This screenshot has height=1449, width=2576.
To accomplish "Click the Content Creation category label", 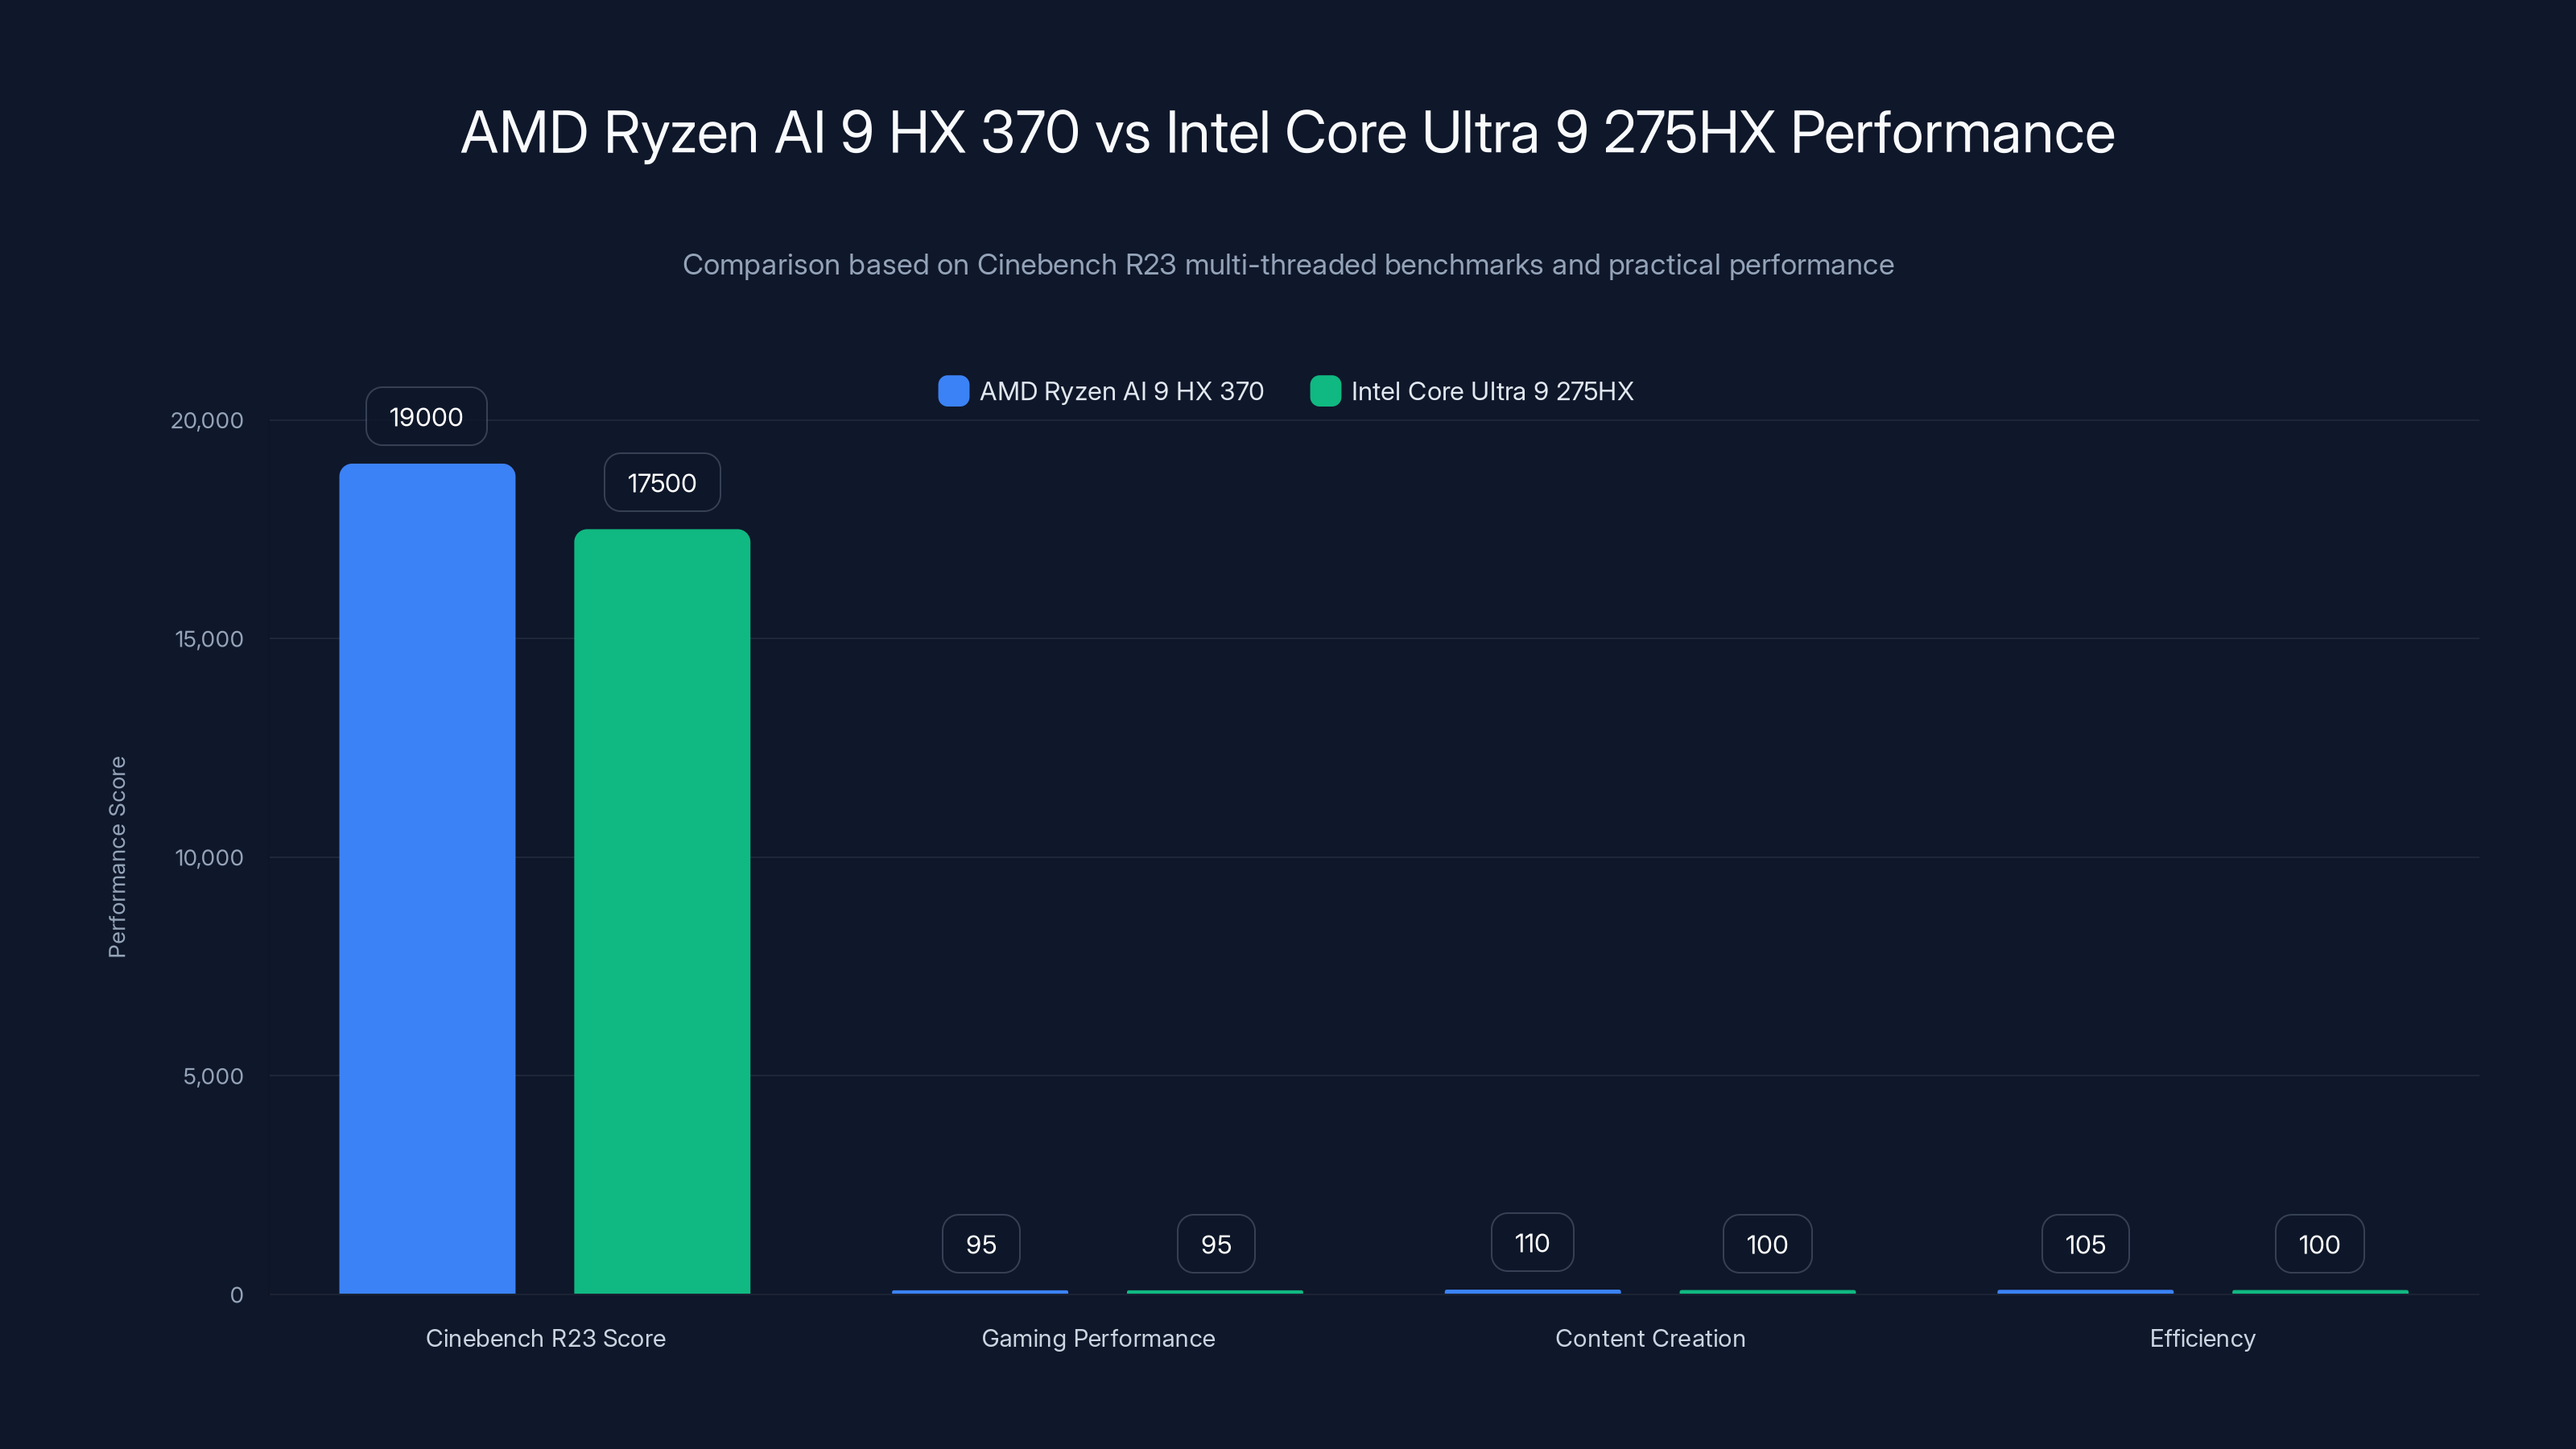I will pyautogui.click(x=1650, y=1338).
